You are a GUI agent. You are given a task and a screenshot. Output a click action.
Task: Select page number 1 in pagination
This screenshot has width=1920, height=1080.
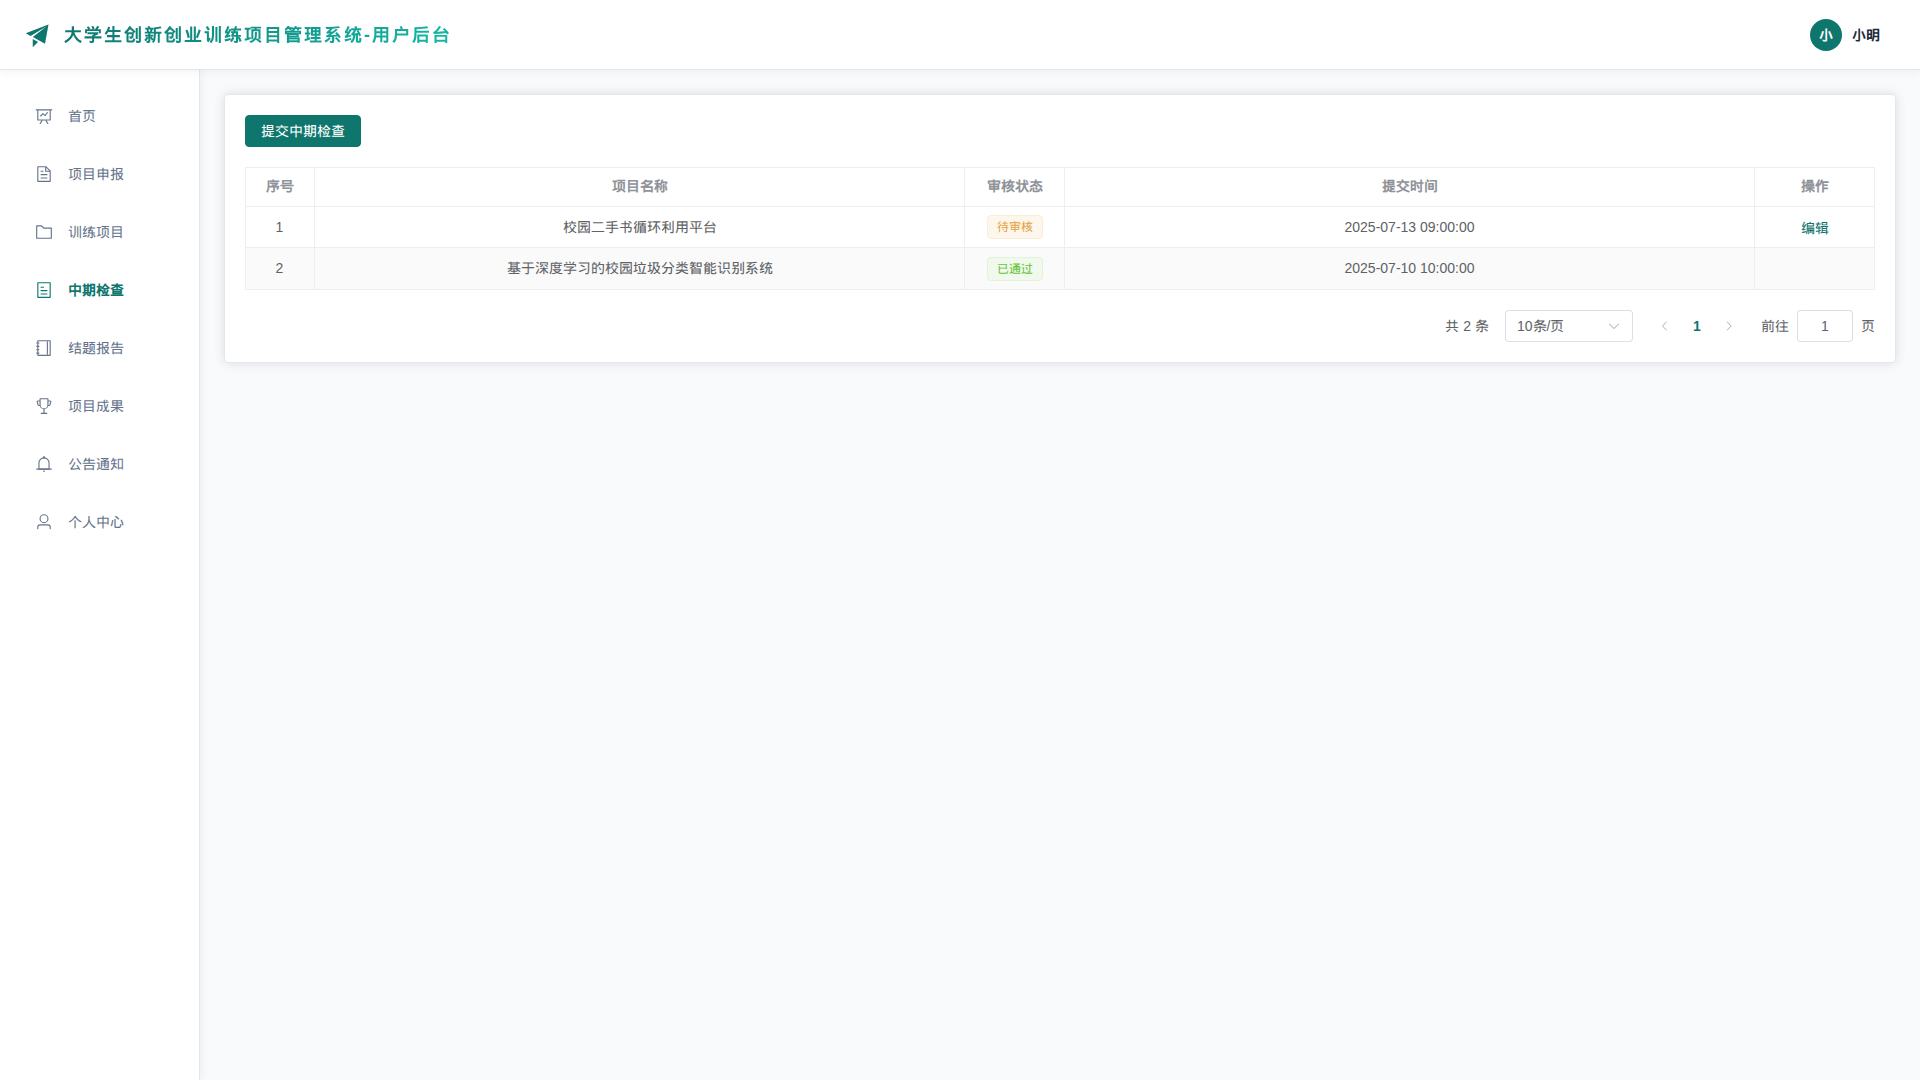1697,326
